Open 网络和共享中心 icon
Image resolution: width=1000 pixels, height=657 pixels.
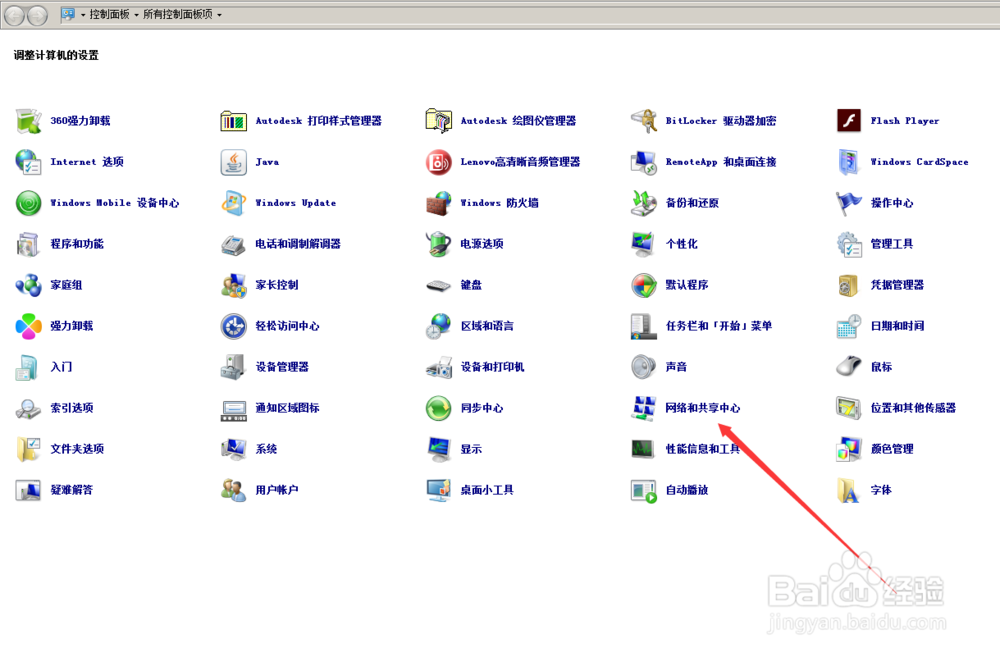644,408
